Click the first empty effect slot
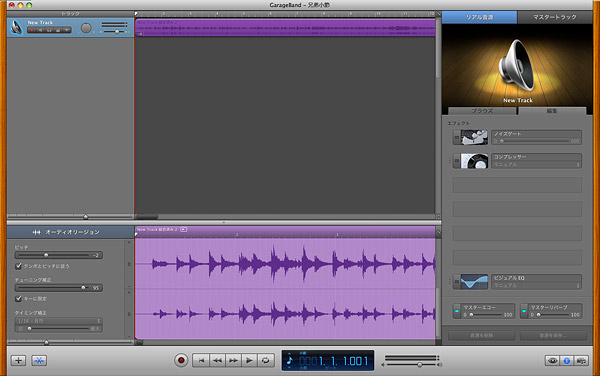 (x=517, y=185)
